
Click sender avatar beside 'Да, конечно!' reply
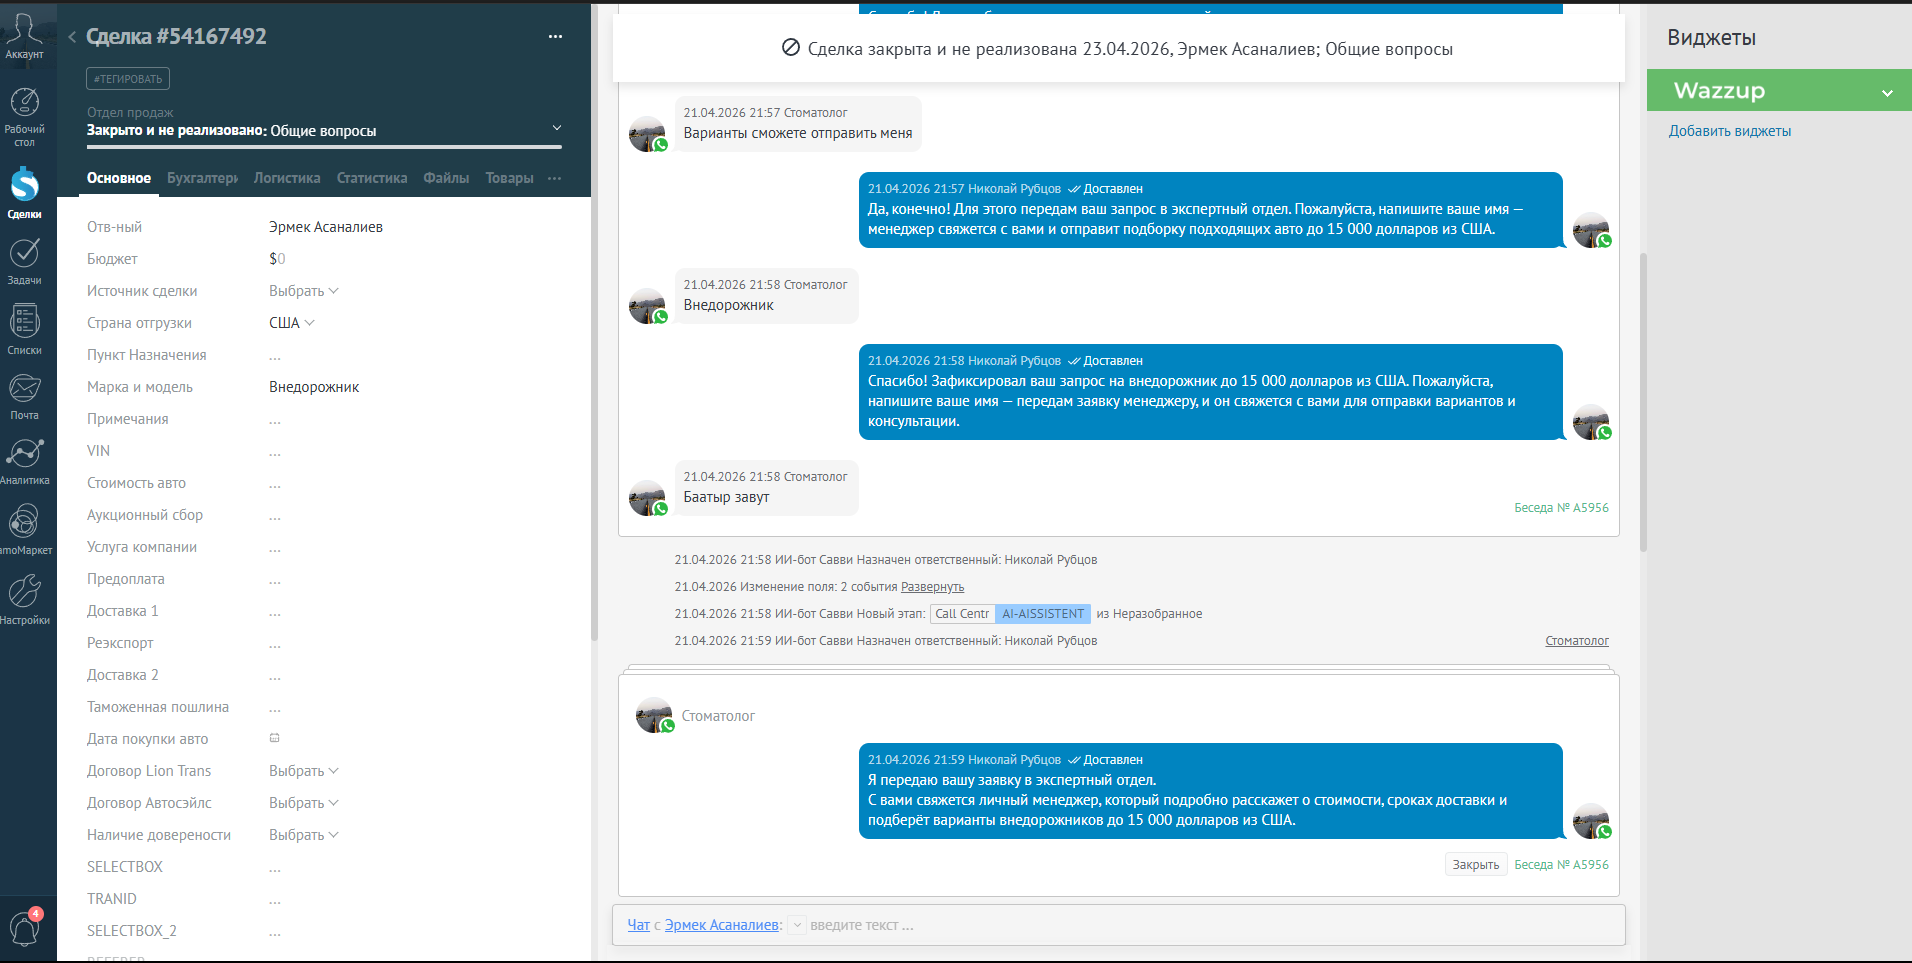(x=1591, y=230)
